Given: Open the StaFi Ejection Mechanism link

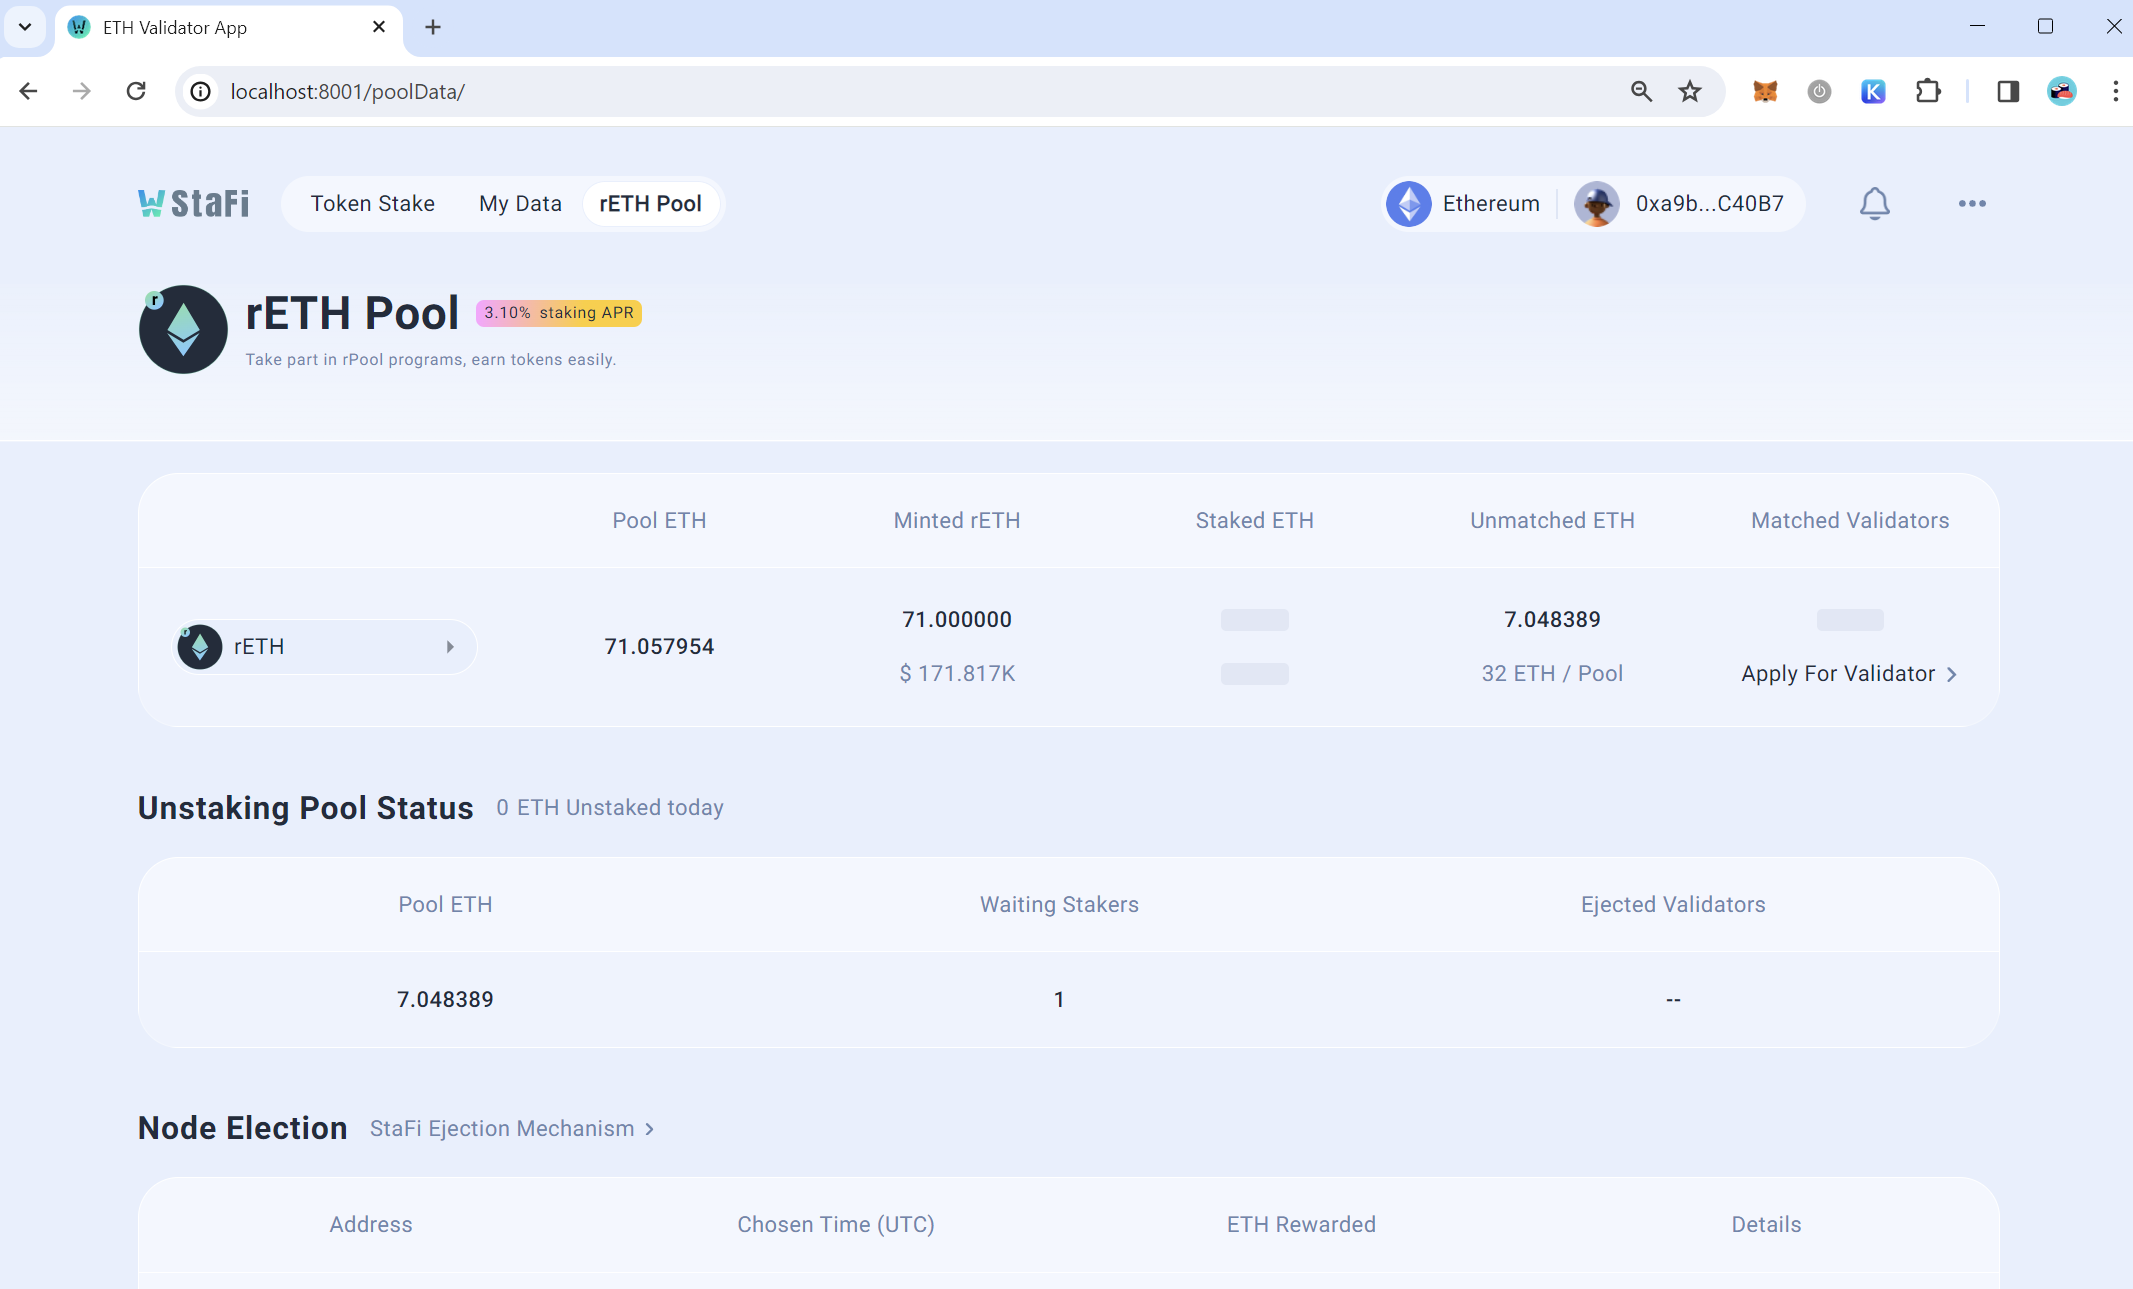Looking at the screenshot, I should (512, 1129).
